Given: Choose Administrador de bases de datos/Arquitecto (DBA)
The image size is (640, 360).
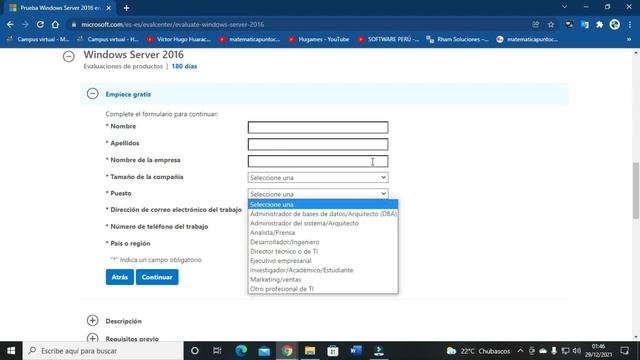Looking at the screenshot, I should point(323,214).
